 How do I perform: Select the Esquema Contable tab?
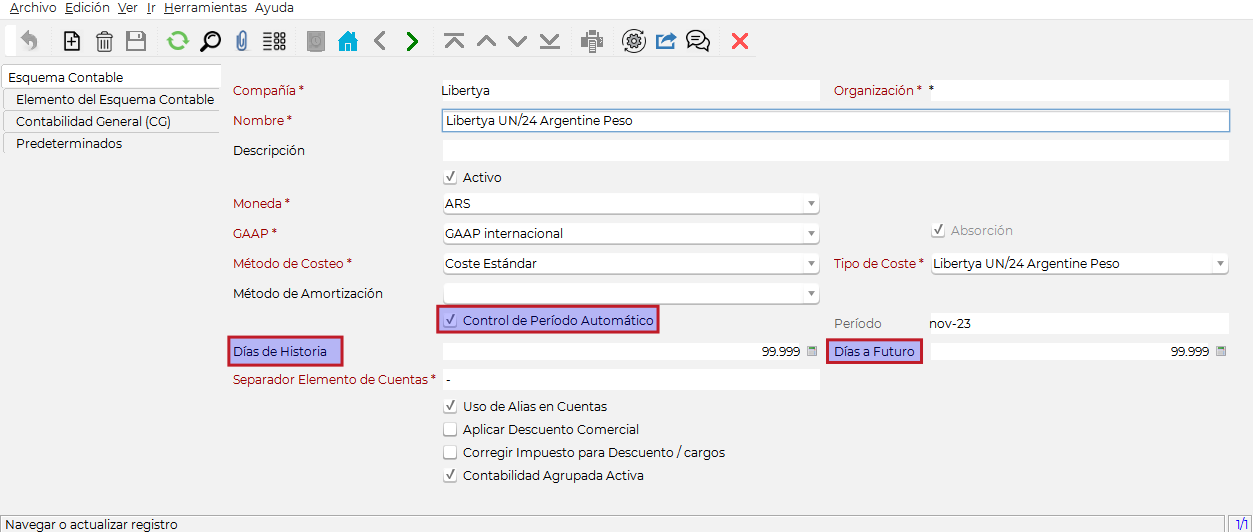pyautogui.click(x=110, y=77)
